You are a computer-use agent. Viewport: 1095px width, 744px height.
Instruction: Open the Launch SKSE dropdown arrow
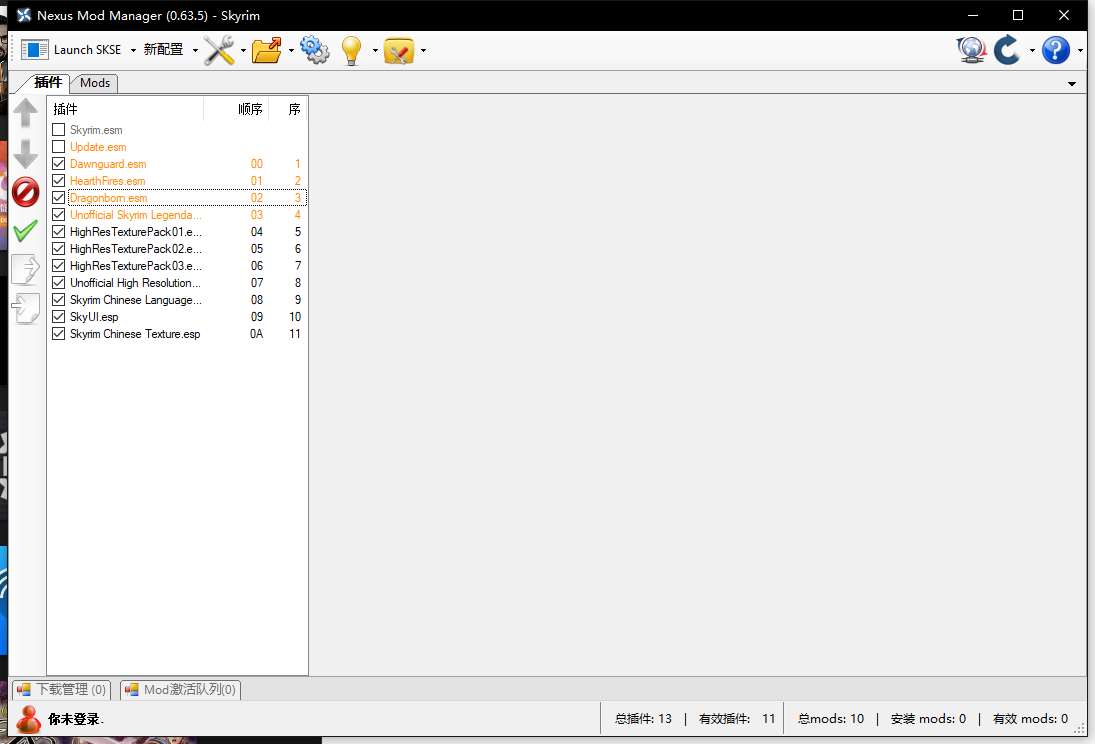(x=133, y=50)
